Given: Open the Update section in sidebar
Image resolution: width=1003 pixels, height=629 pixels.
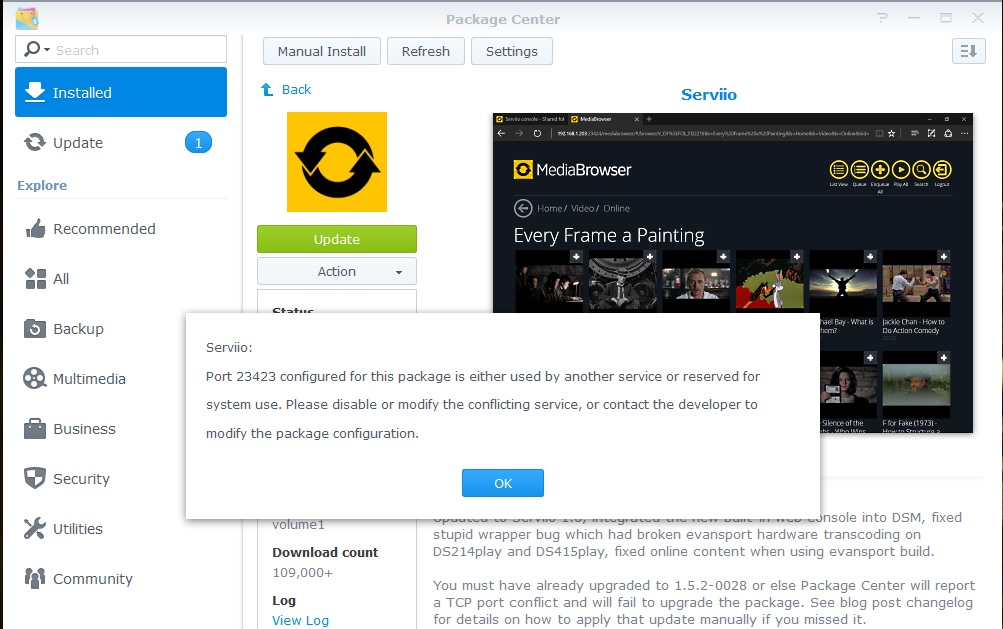Looking at the screenshot, I should pyautogui.click(x=121, y=143).
